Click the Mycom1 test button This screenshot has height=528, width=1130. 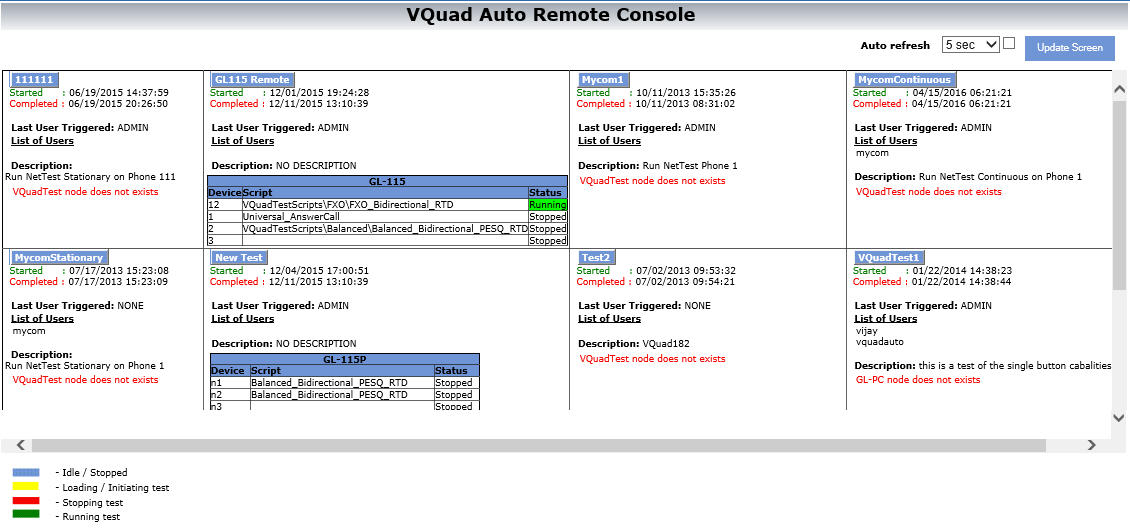coord(605,79)
